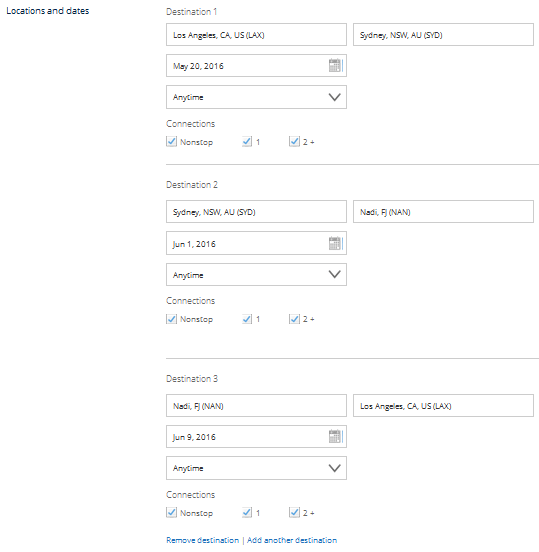Uncheck 1 connection checkbox in Destination 1
This screenshot has height=552, width=539.
click(x=247, y=142)
